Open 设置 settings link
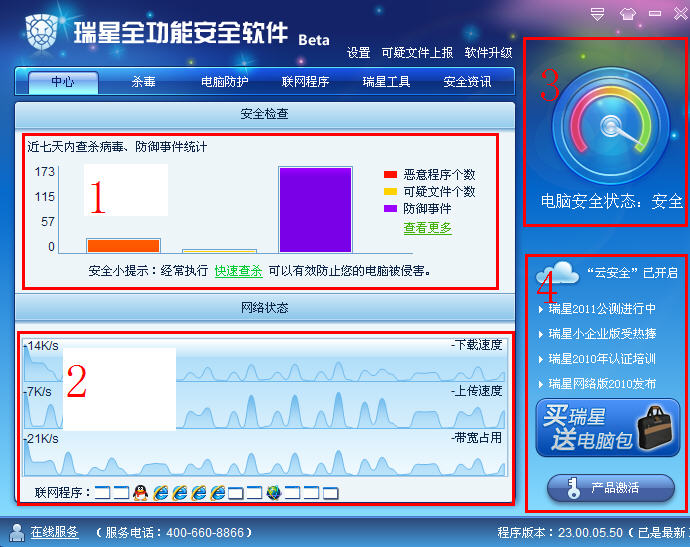This screenshot has width=690, height=547. [359, 53]
